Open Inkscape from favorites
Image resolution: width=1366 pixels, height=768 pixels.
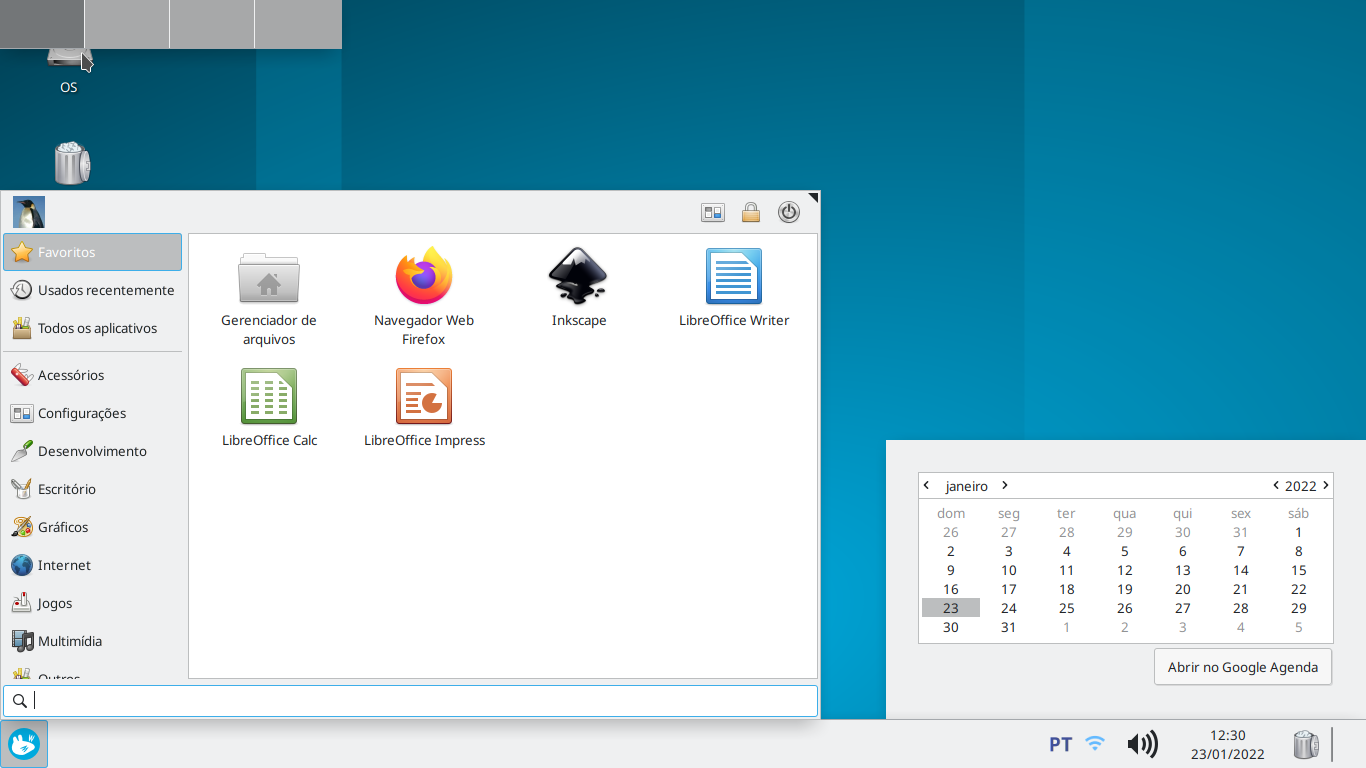(x=579, y=289)
